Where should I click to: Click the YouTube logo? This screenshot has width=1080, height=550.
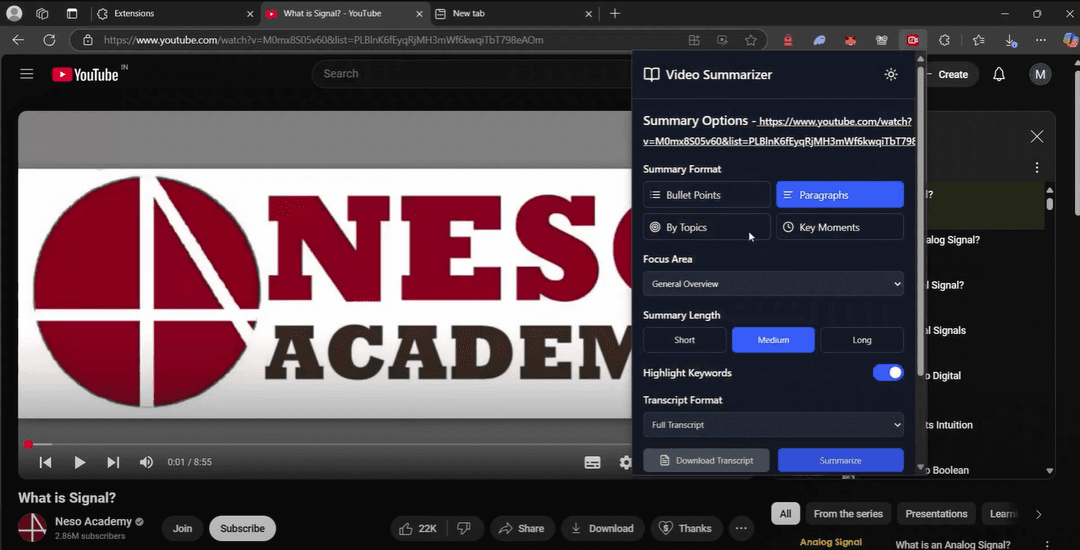coord(85,74)
